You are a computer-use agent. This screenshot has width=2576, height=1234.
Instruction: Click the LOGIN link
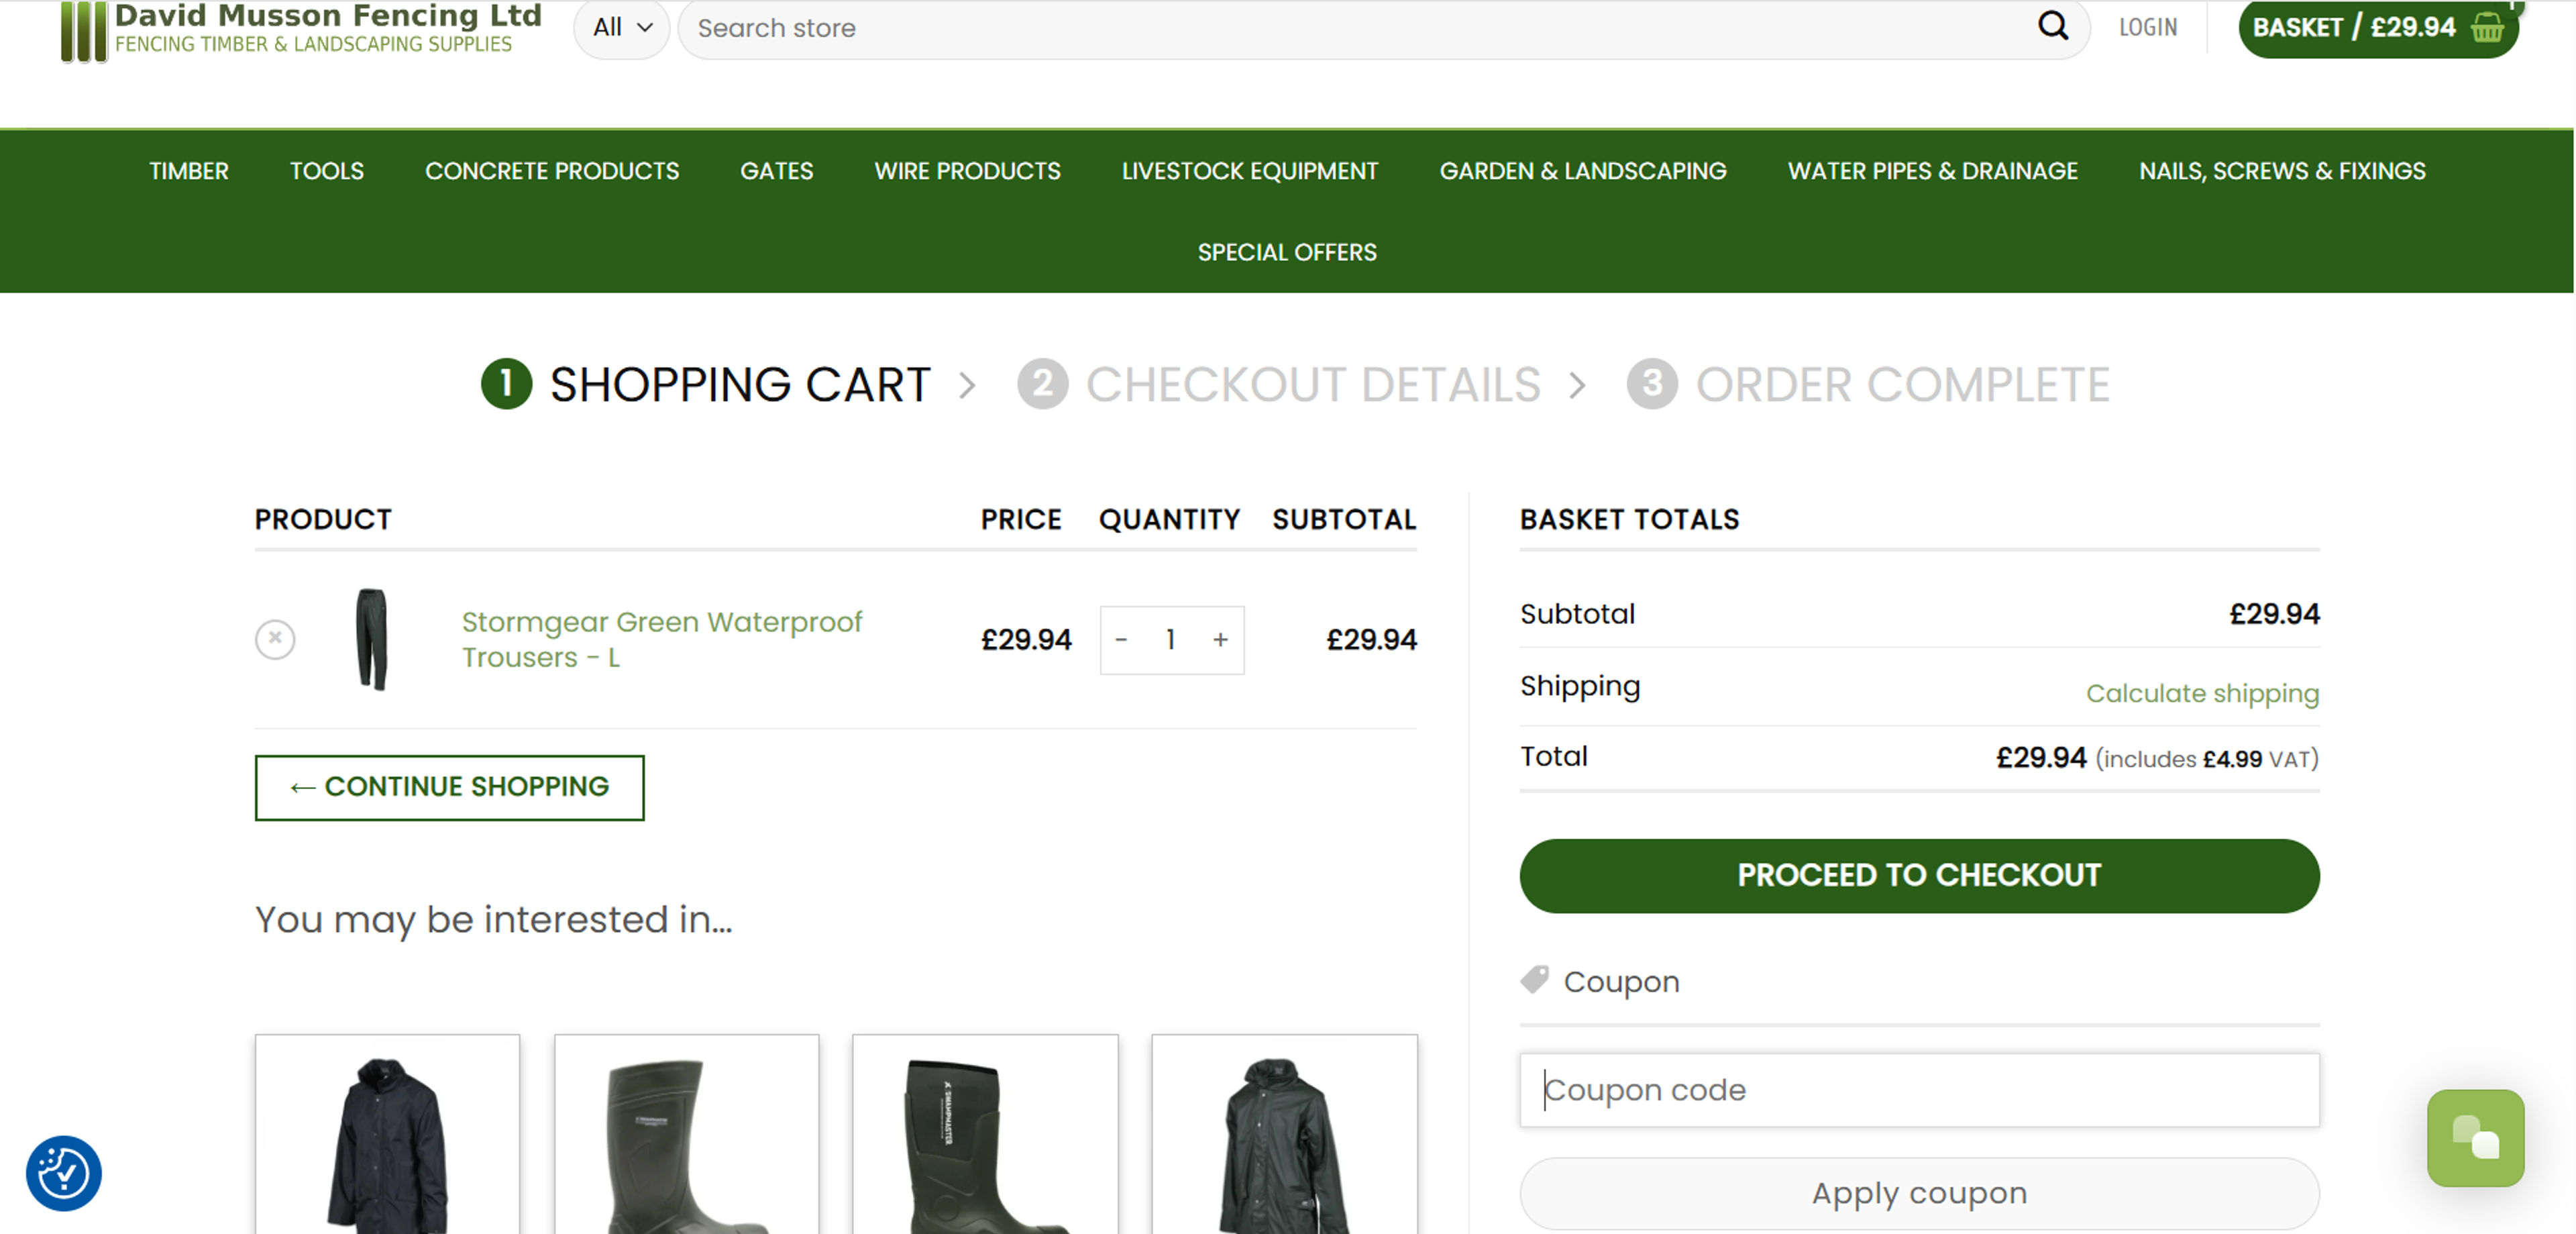[2148, 27]
